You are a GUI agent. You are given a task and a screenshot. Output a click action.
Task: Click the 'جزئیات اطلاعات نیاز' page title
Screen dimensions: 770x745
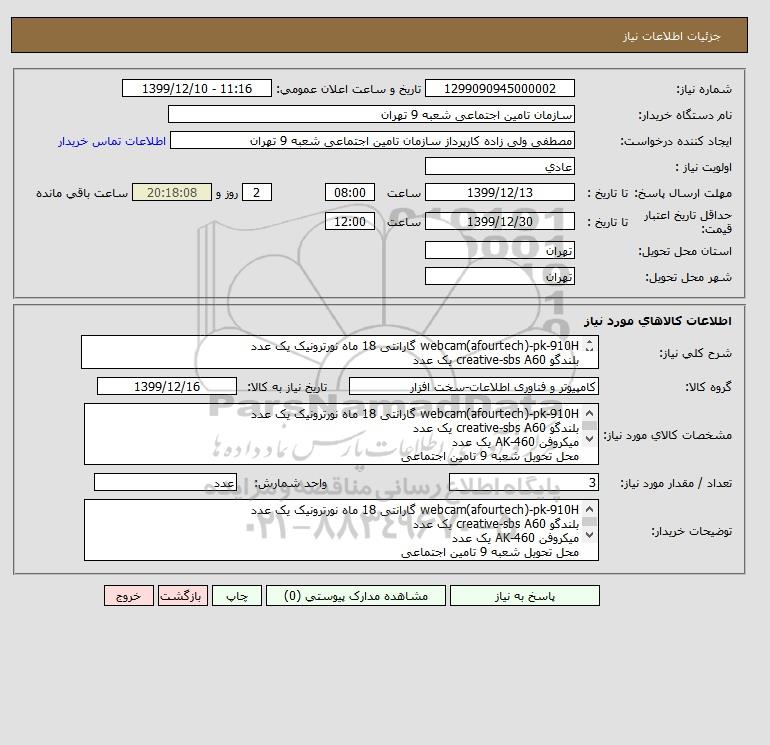[x=671, y=36]
